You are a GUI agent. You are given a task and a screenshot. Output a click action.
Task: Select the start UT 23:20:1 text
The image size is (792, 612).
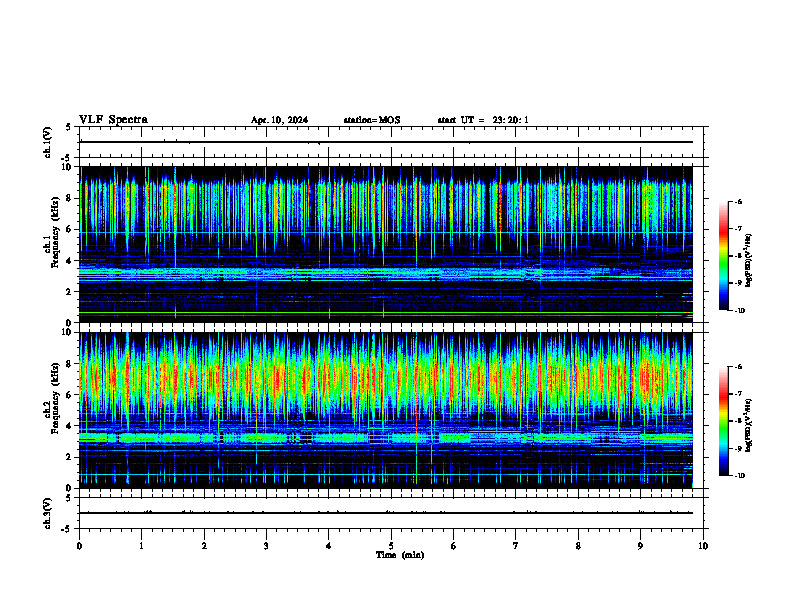point(483,120)
